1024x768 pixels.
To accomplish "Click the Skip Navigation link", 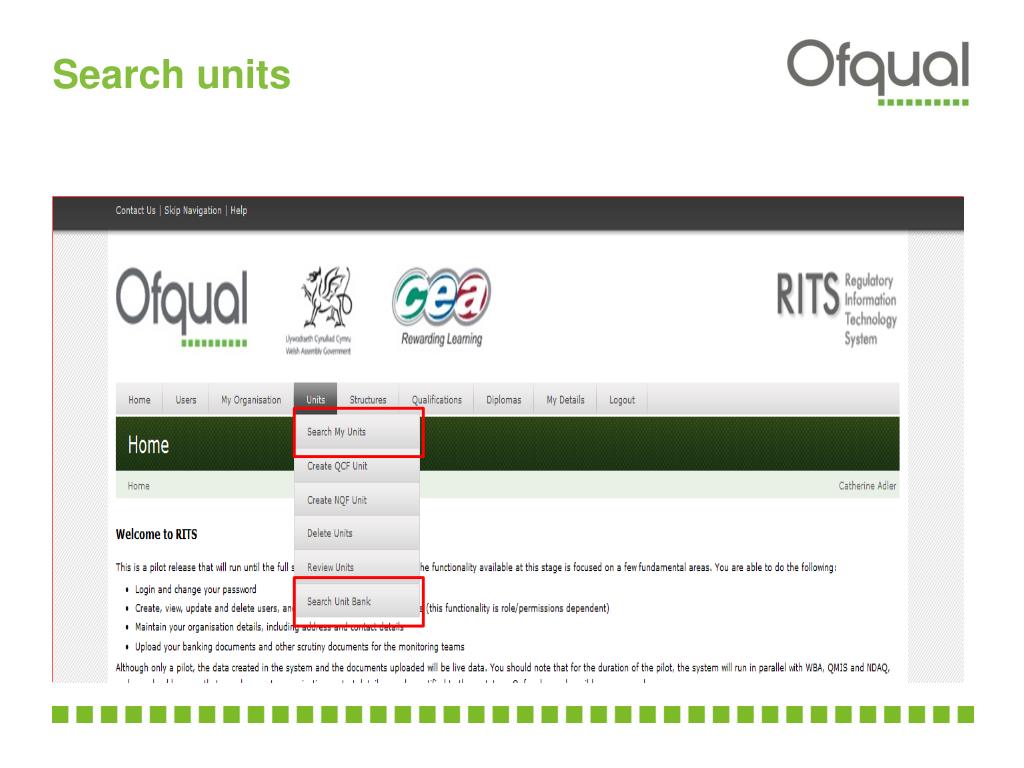I will click(193, 210).
